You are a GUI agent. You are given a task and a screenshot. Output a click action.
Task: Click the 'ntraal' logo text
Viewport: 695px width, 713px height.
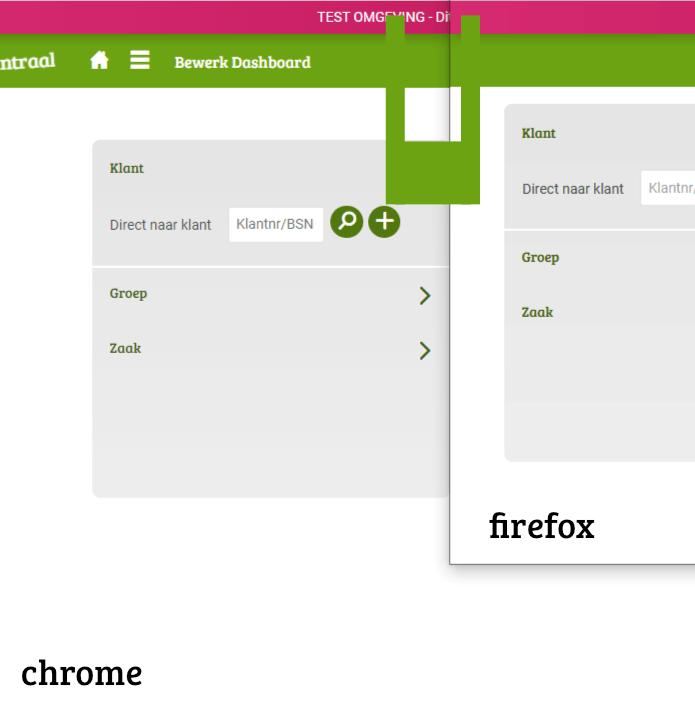pos(28,61)
